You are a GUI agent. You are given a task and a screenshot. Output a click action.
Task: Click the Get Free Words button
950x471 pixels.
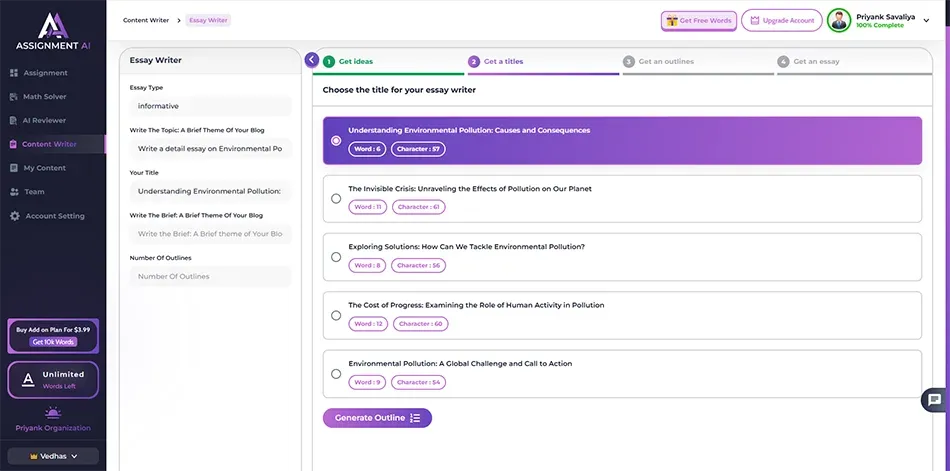point(698,20)
